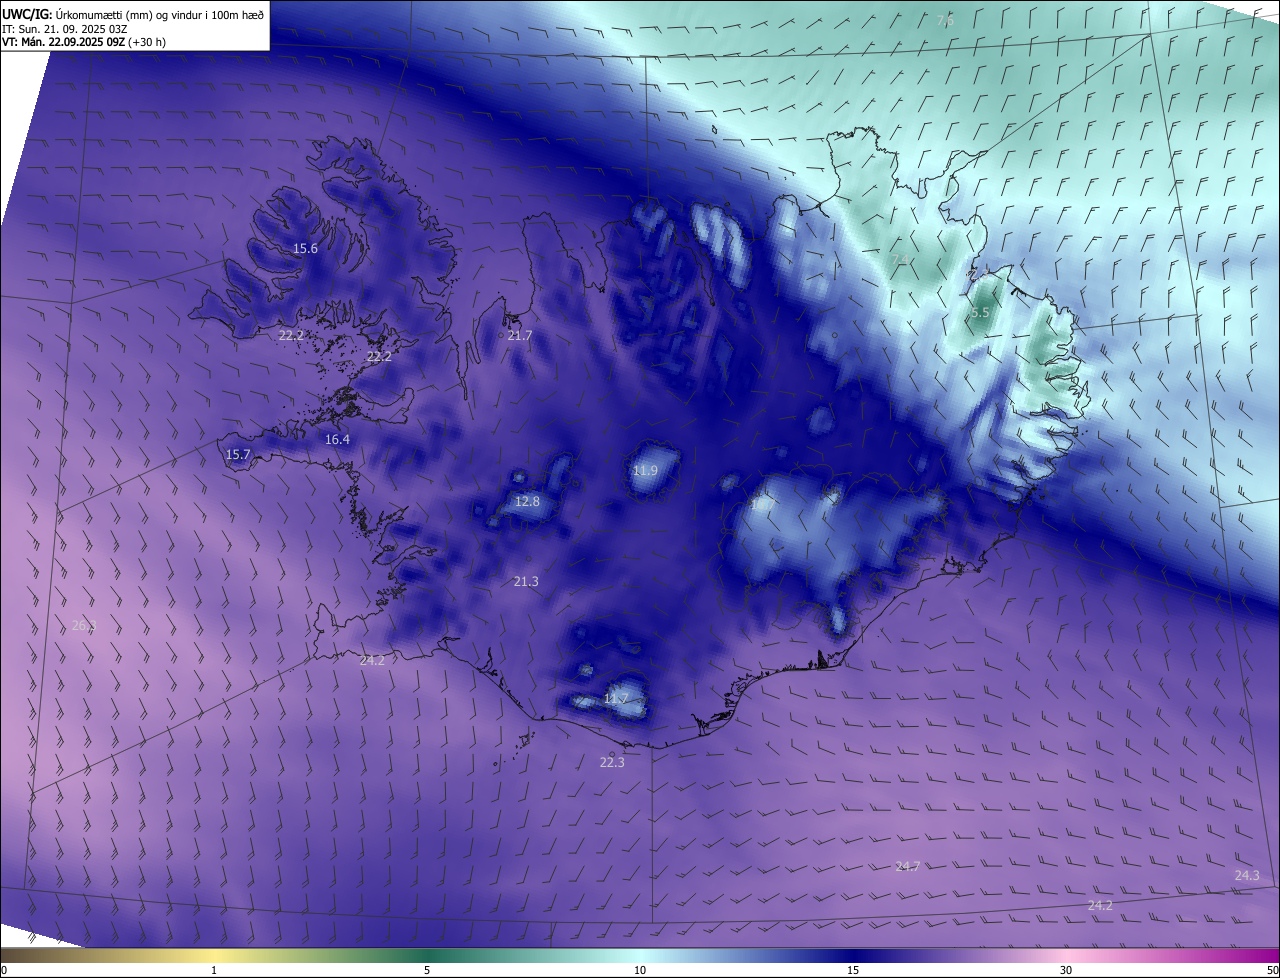Click the 12.8 value on the map
1280x978 pixels.
pos(527,501)
